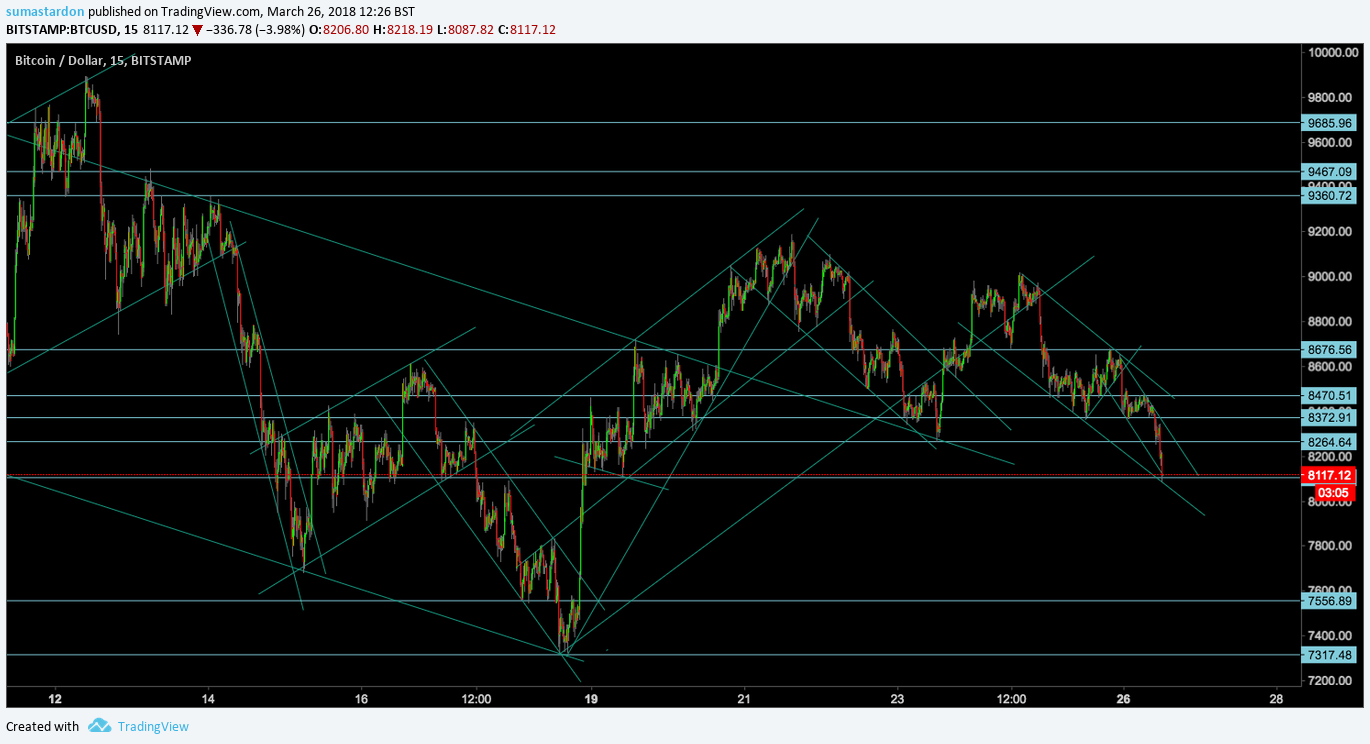The height and width of the screenshot is (744, 1370).
Task: Click date 12 on time axis
Action: 55,698
